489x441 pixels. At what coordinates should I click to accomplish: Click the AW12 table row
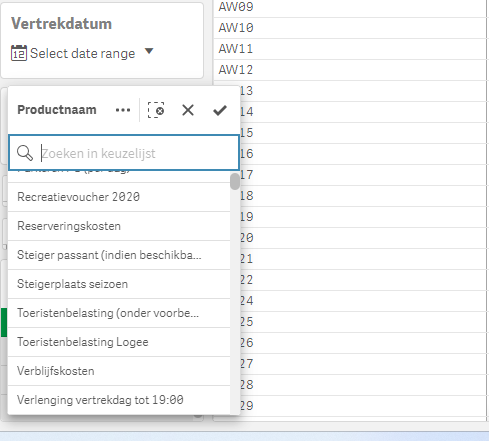[350, 70]
